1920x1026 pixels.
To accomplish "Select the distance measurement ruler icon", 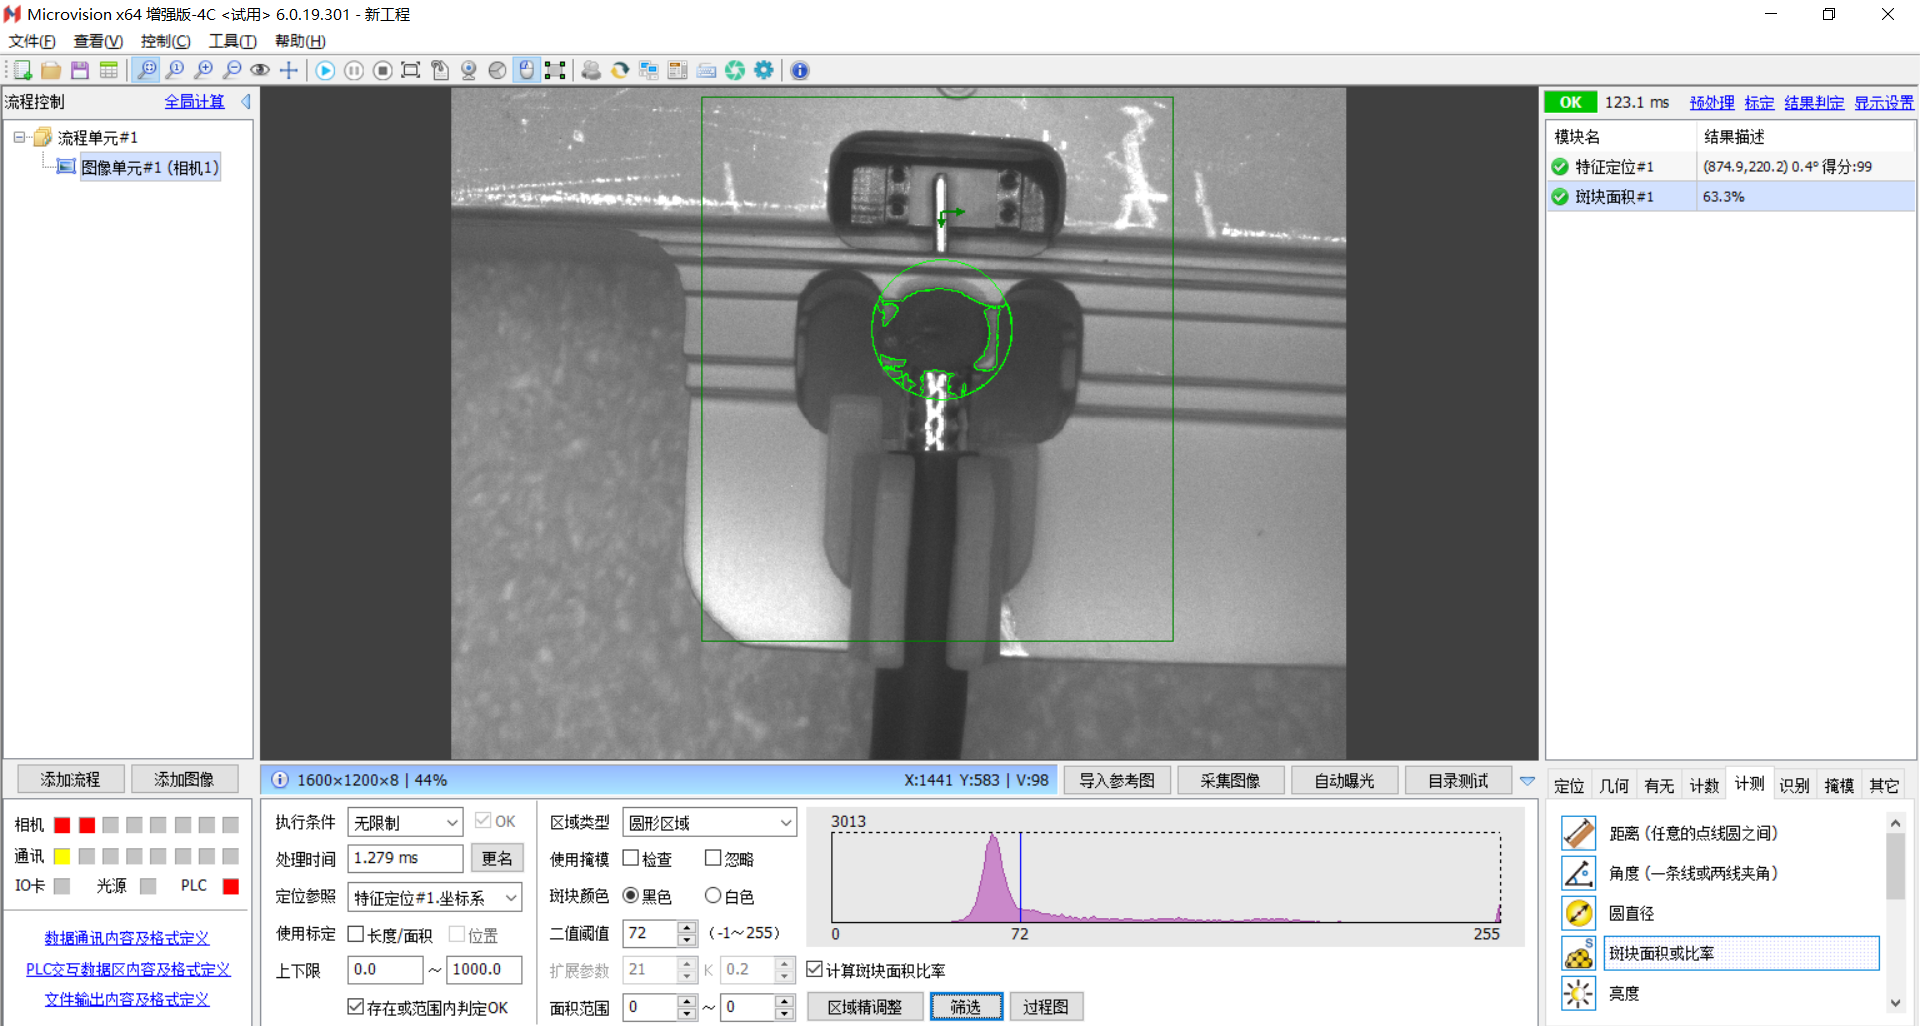I will point(1578,833).
